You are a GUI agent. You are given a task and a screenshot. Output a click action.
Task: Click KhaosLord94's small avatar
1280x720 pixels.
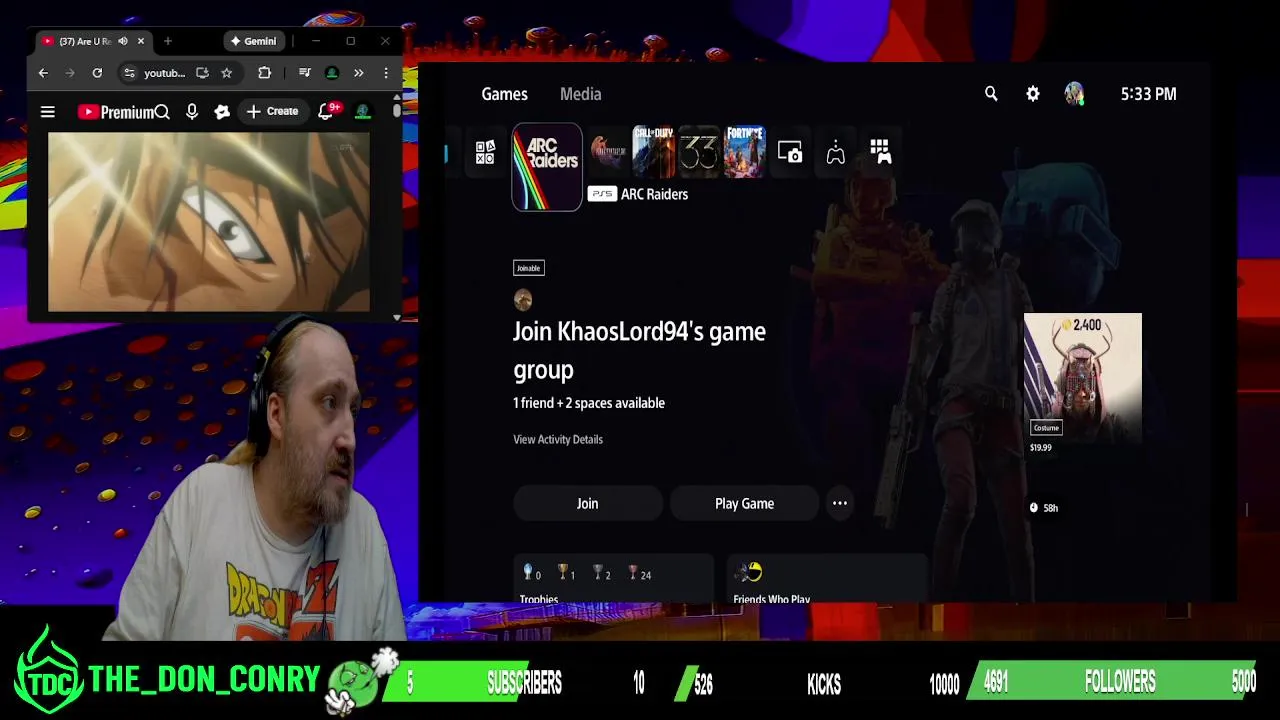tap(523, 300)
